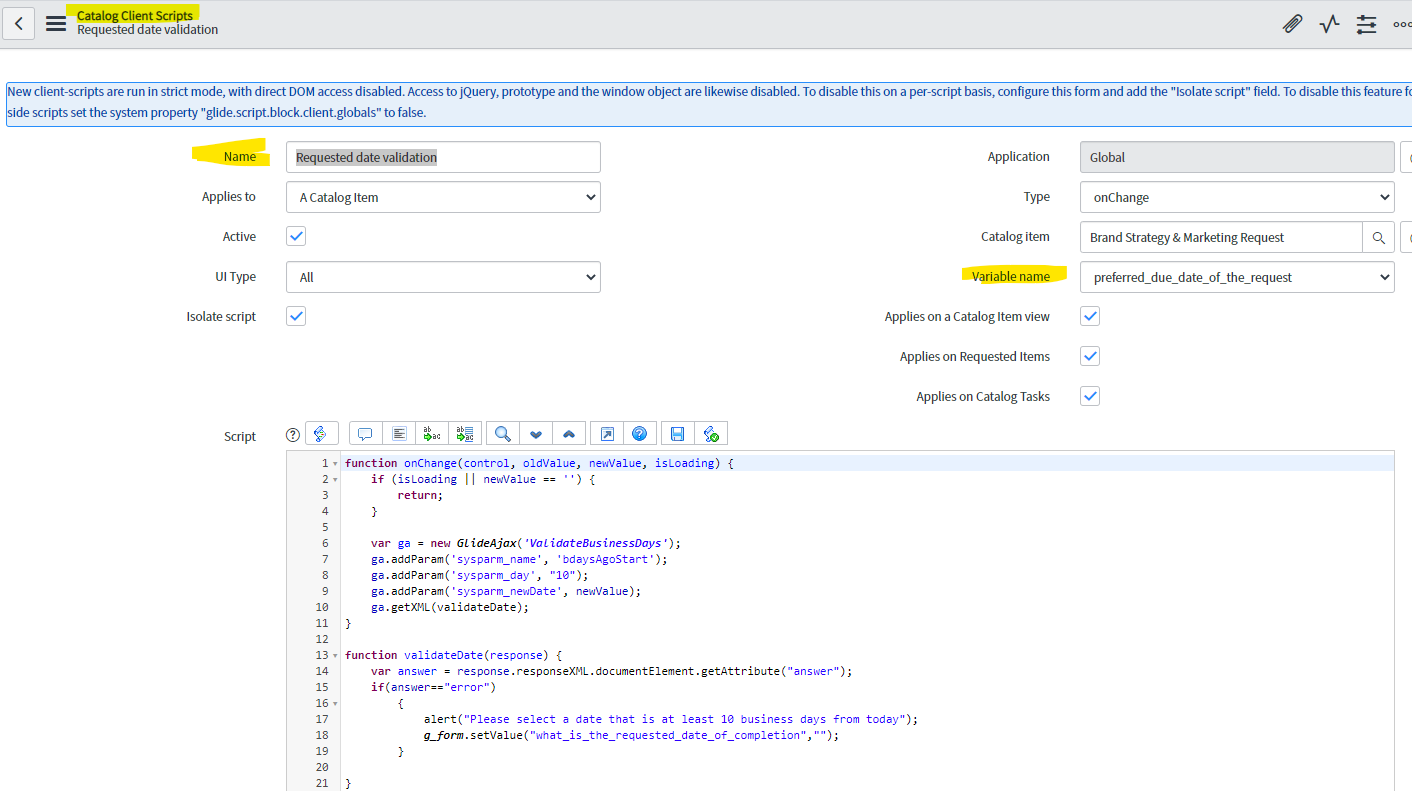Image resolution: width=1412 pixels, height=791 pixels.
Task: Open the Type dropdown showing onChange
Action: click(1236, 197)
